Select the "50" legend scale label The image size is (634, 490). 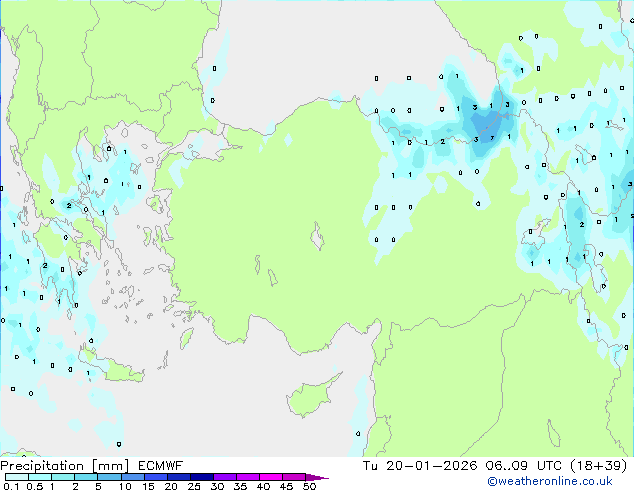(309, 486)
